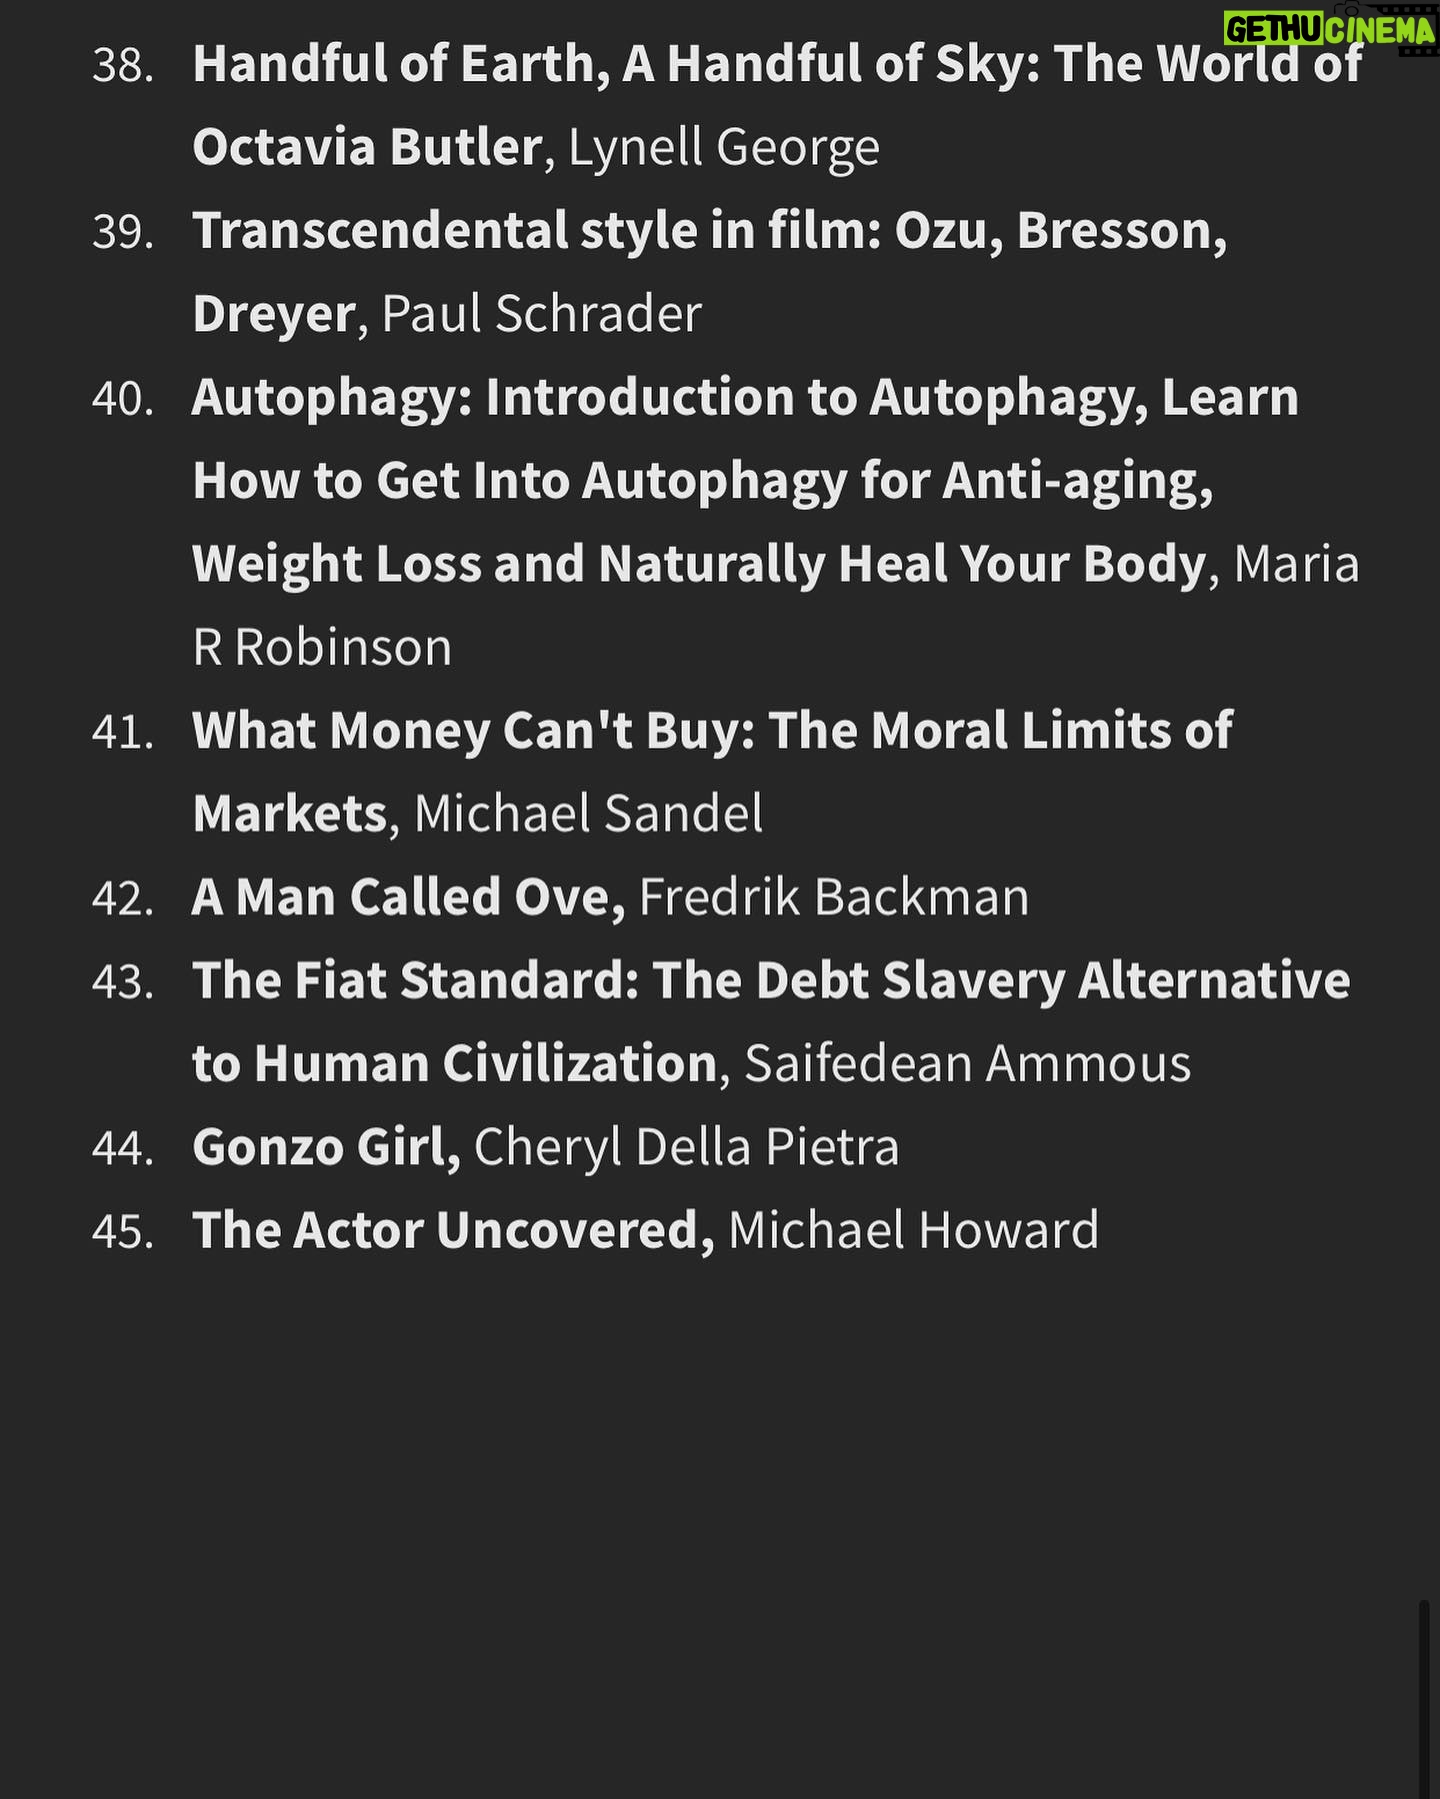Click the author name Saifedean Ammous
1440x1799 pixels.
click(x=968, y=1064)
